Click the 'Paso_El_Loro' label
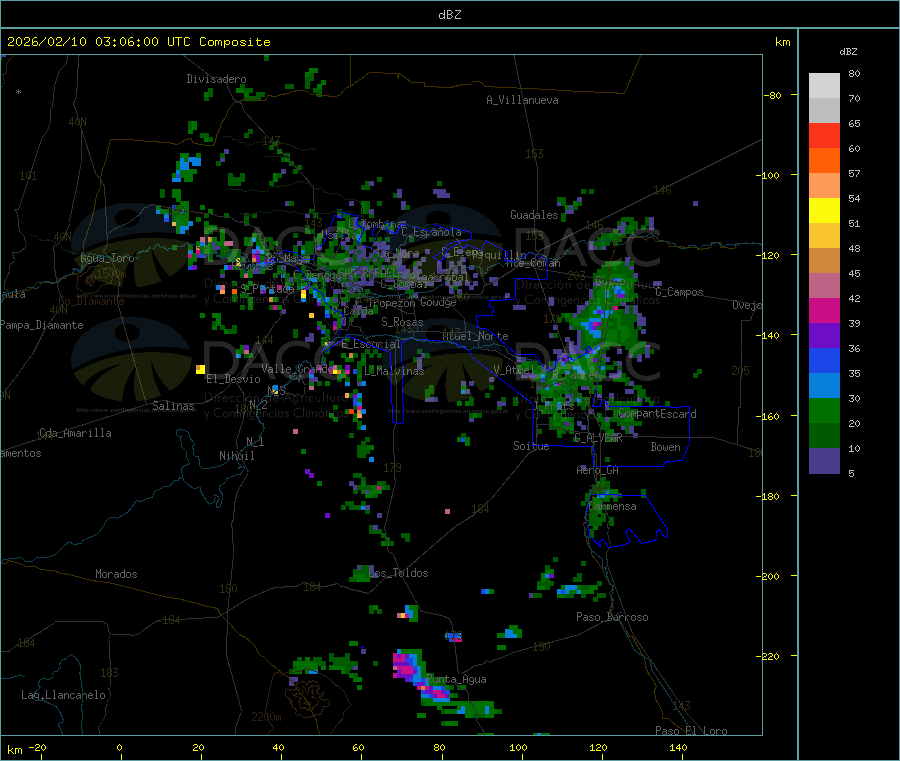Screen dimensions: 900x761 coord(691,731)
